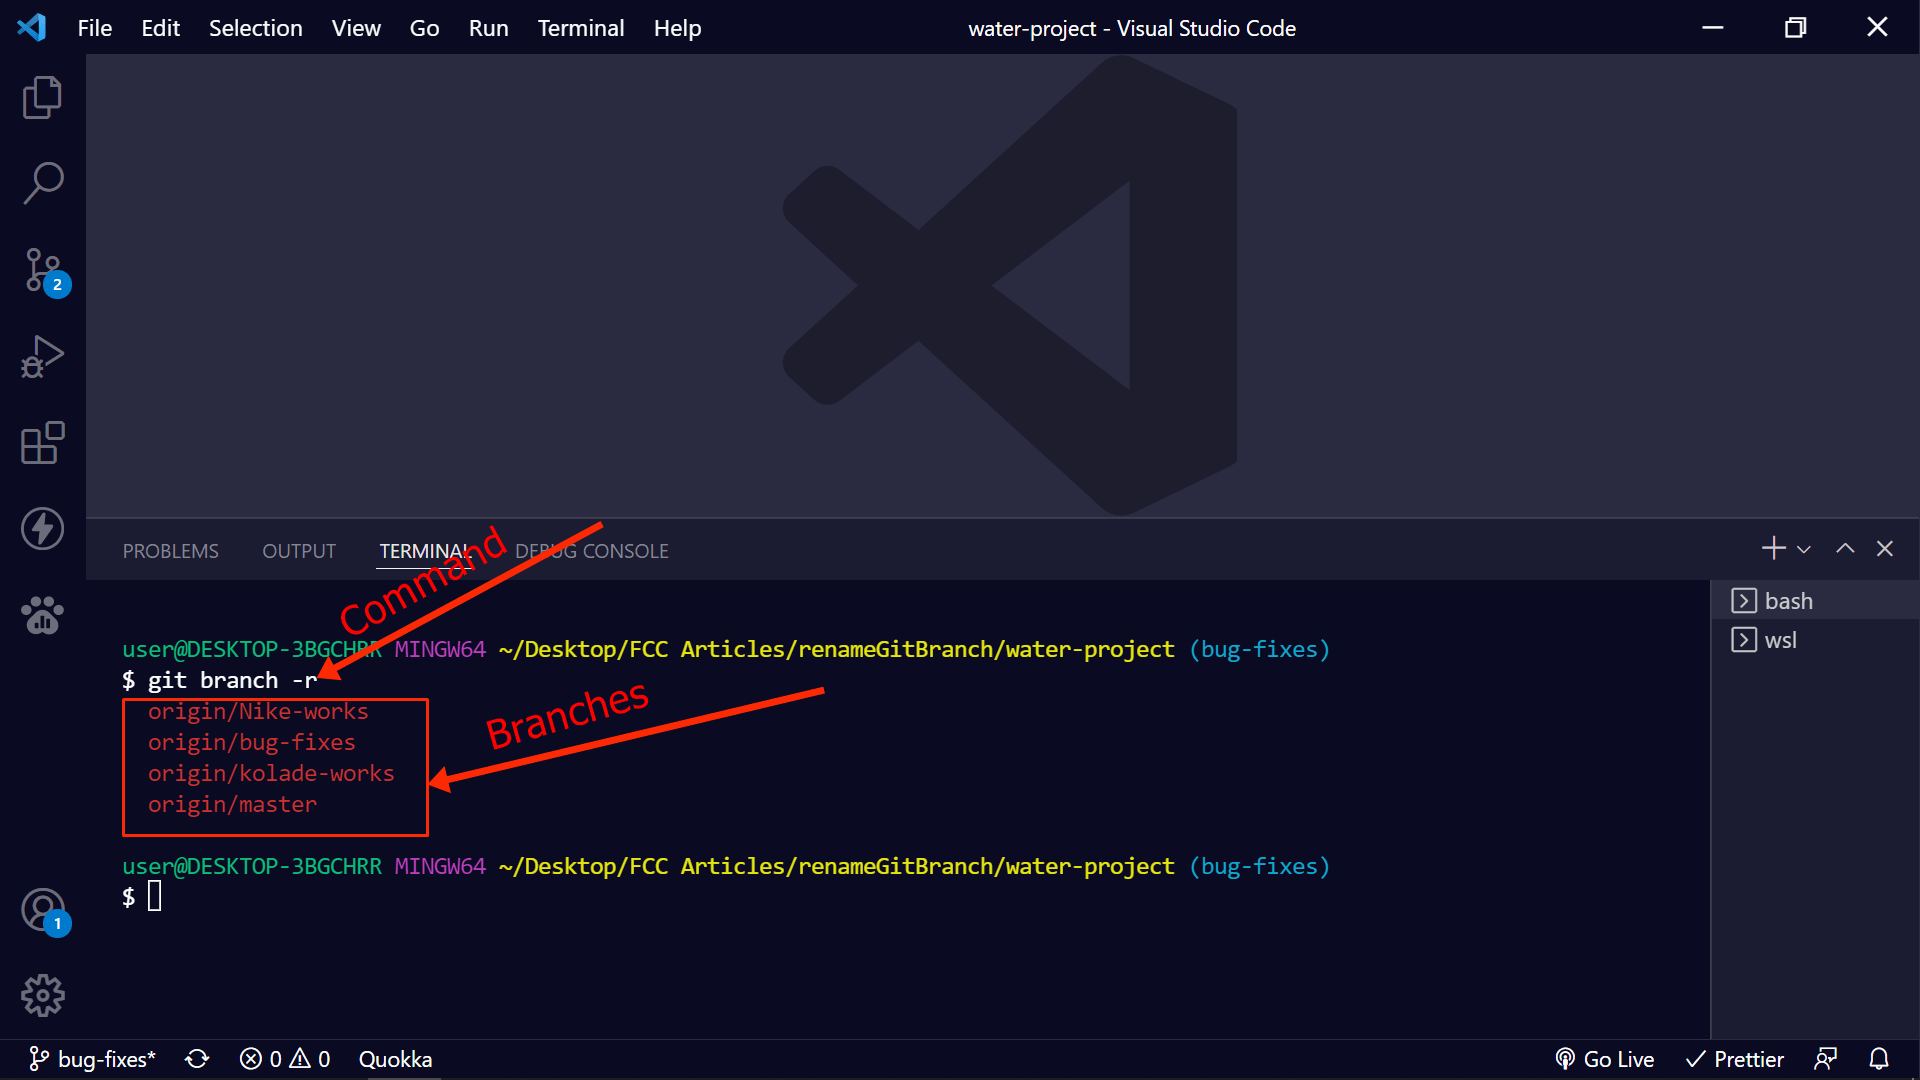Click the bug-fixes* branch indicator
Image resolution: width=1920 pixels, height=1080 pixels.
click(x=92, y=1059)
